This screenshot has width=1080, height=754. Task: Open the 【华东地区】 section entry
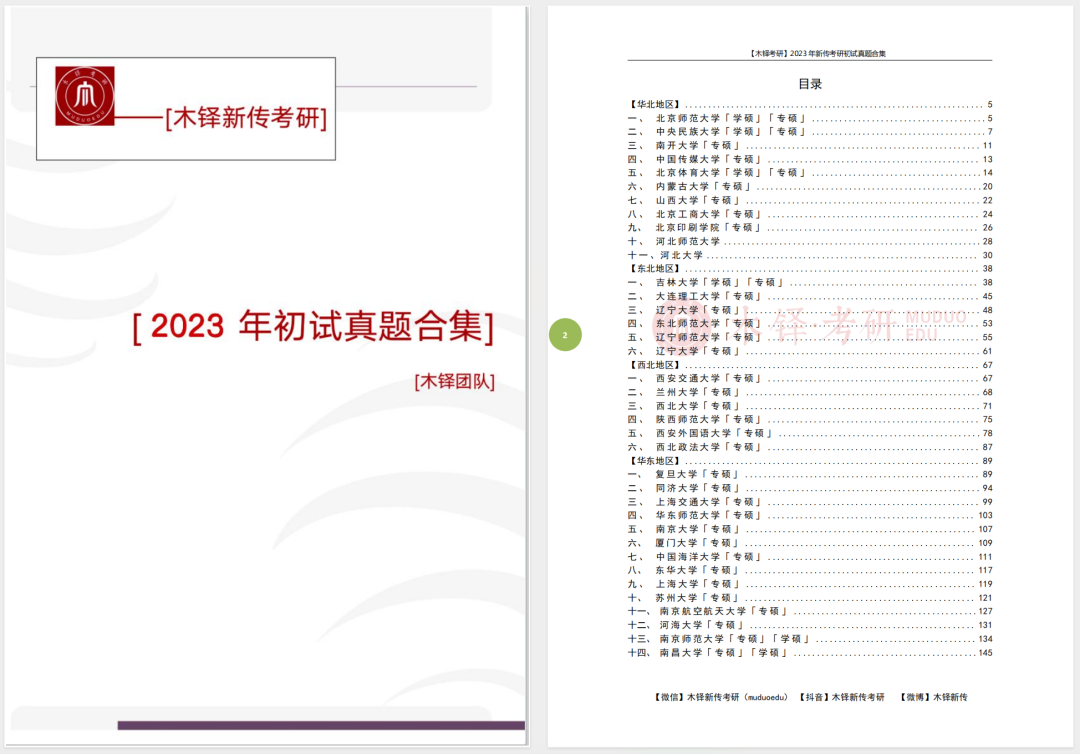[810, 461]
